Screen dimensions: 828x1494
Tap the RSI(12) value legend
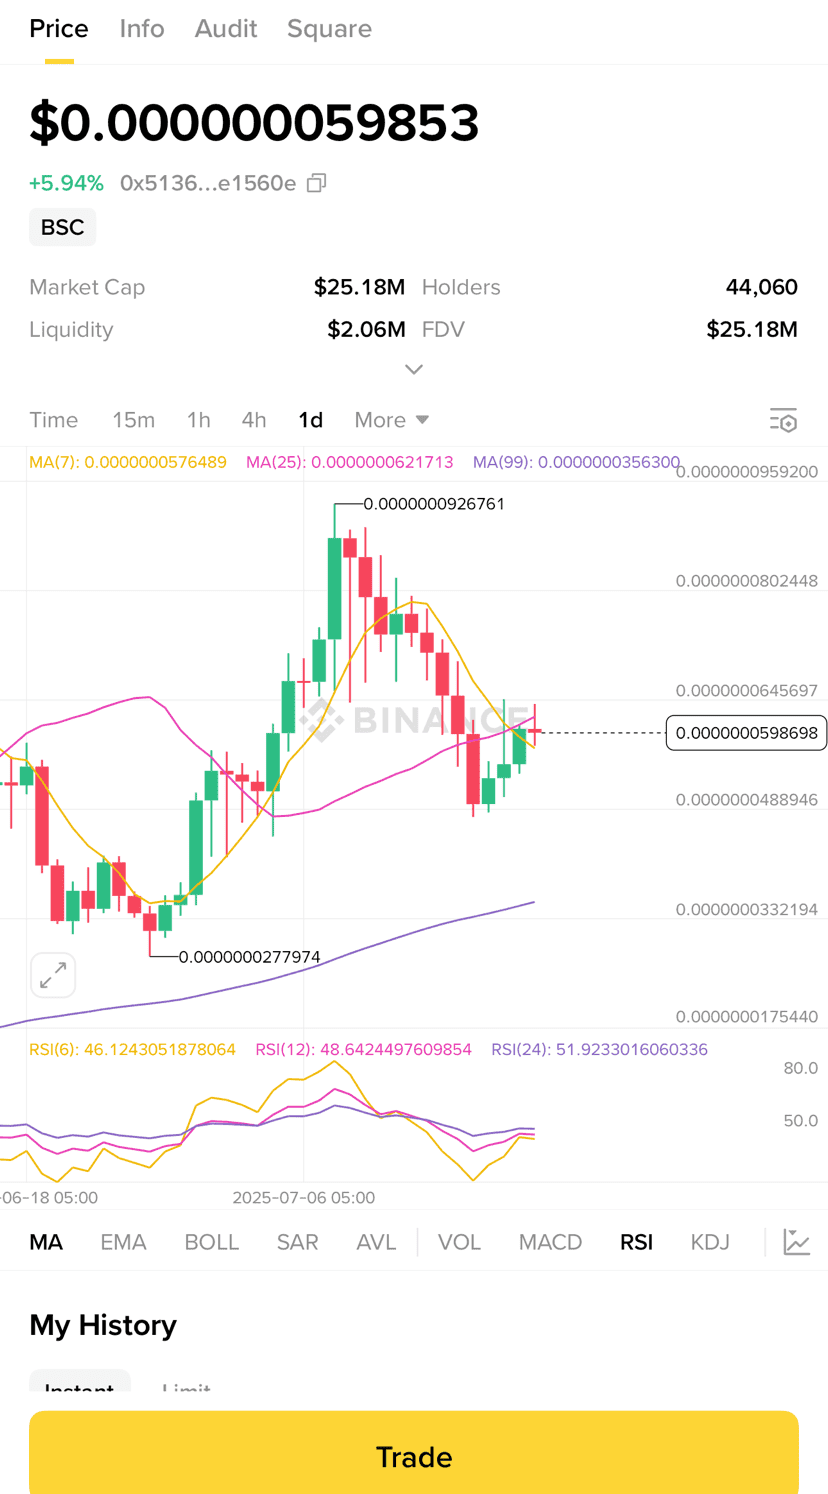pyautogui.click(x=363, y=1049)
